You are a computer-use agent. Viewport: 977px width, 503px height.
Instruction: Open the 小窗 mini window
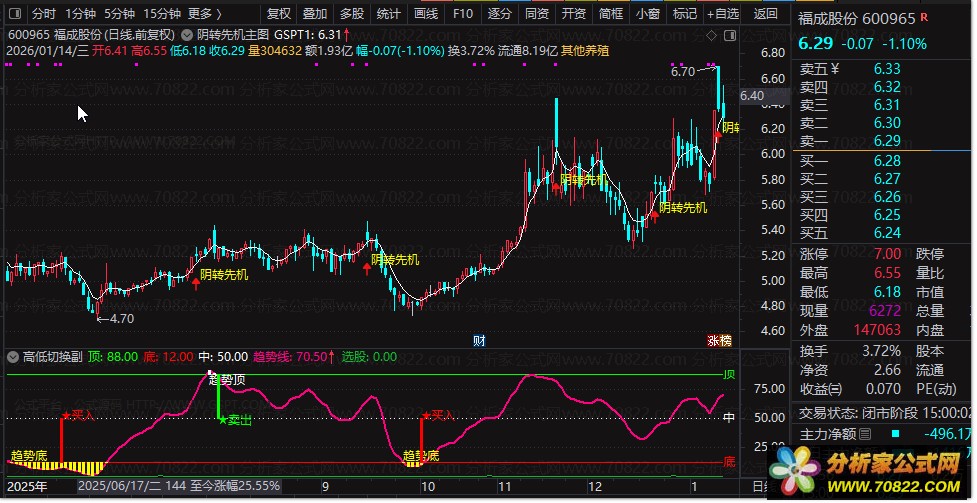pos(648,13)
